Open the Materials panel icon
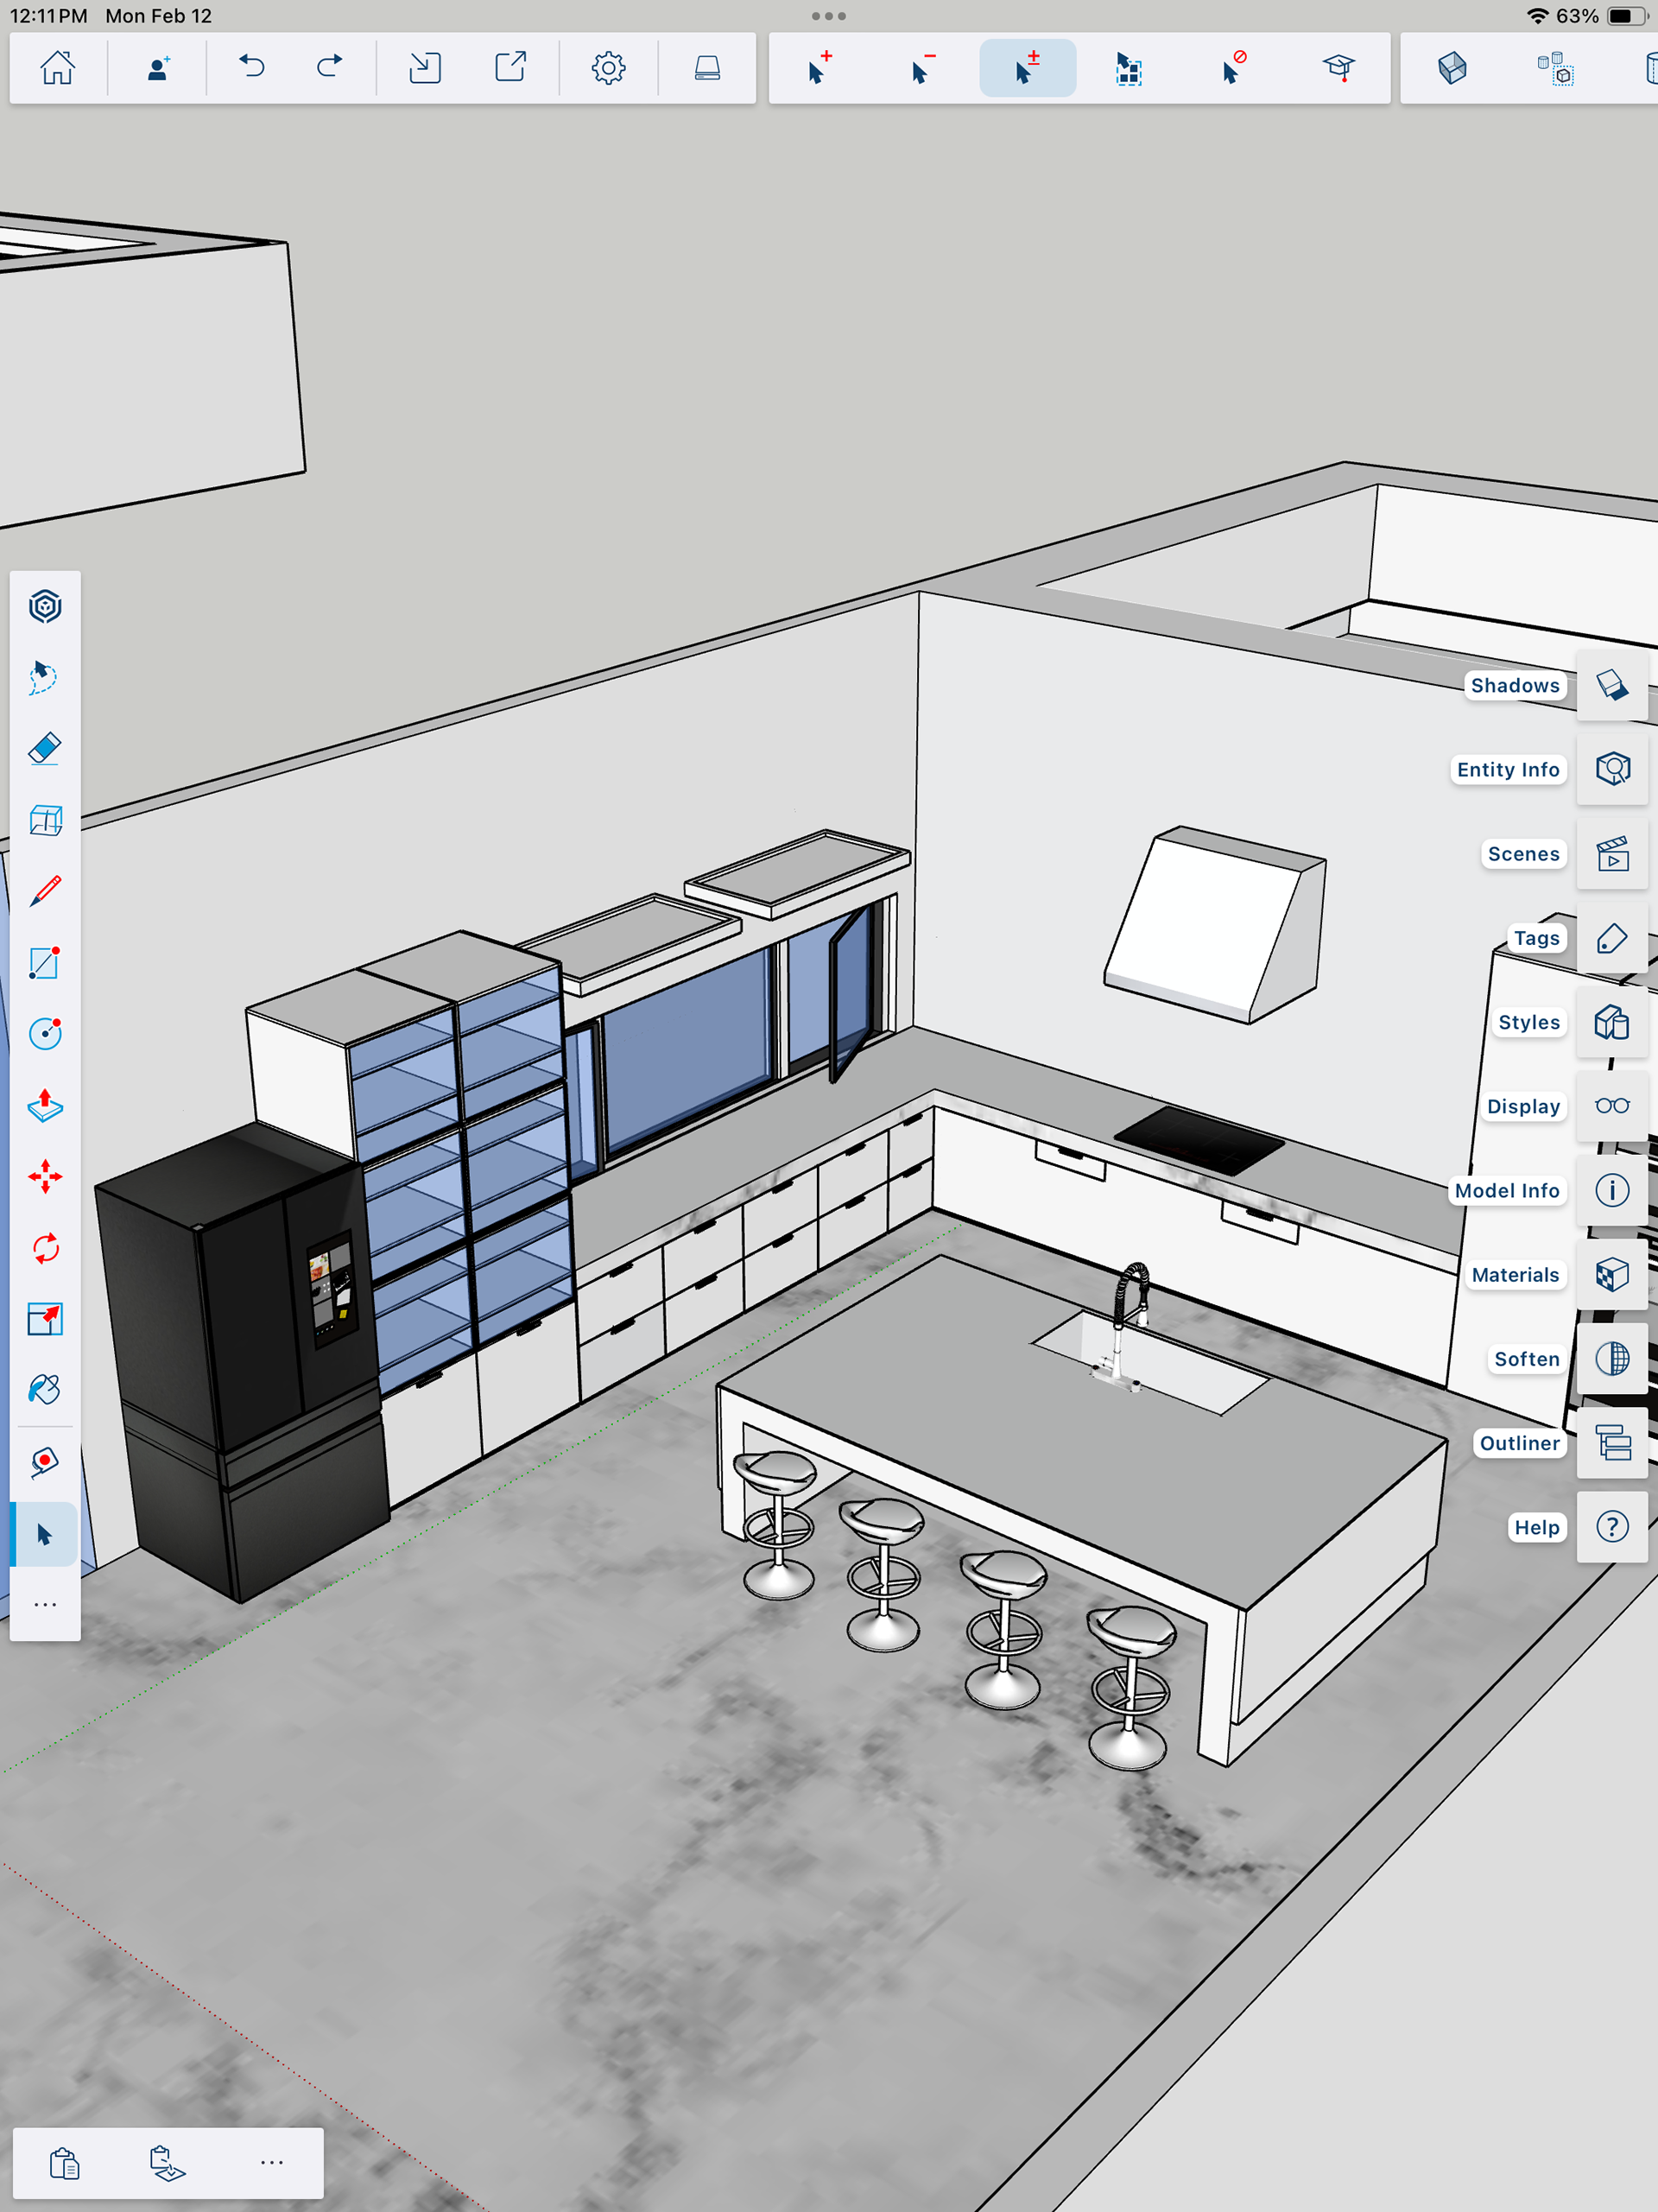The height and width of the screenshot is (2212, 1658). 1612,1275
